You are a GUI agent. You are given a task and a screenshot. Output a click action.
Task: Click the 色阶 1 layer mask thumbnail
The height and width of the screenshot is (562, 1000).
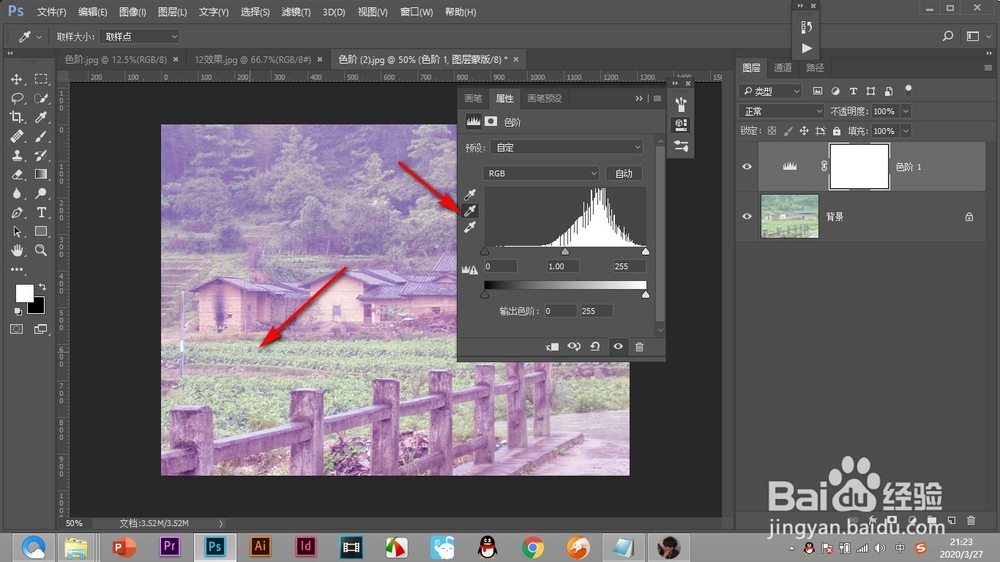tap(859, 166)
